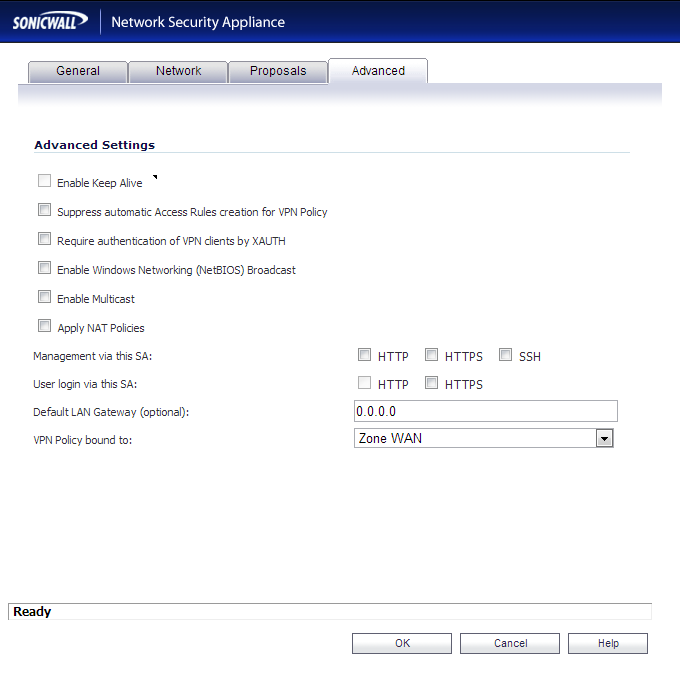Enable HTTPS for Management via this SA
Viewport: 680px width, 690px height.
click(431, 355)
